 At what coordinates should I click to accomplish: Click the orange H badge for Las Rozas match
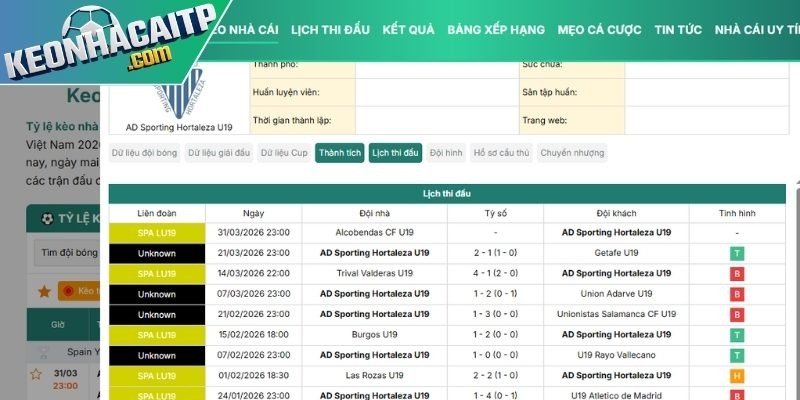(x=737, y=375)
